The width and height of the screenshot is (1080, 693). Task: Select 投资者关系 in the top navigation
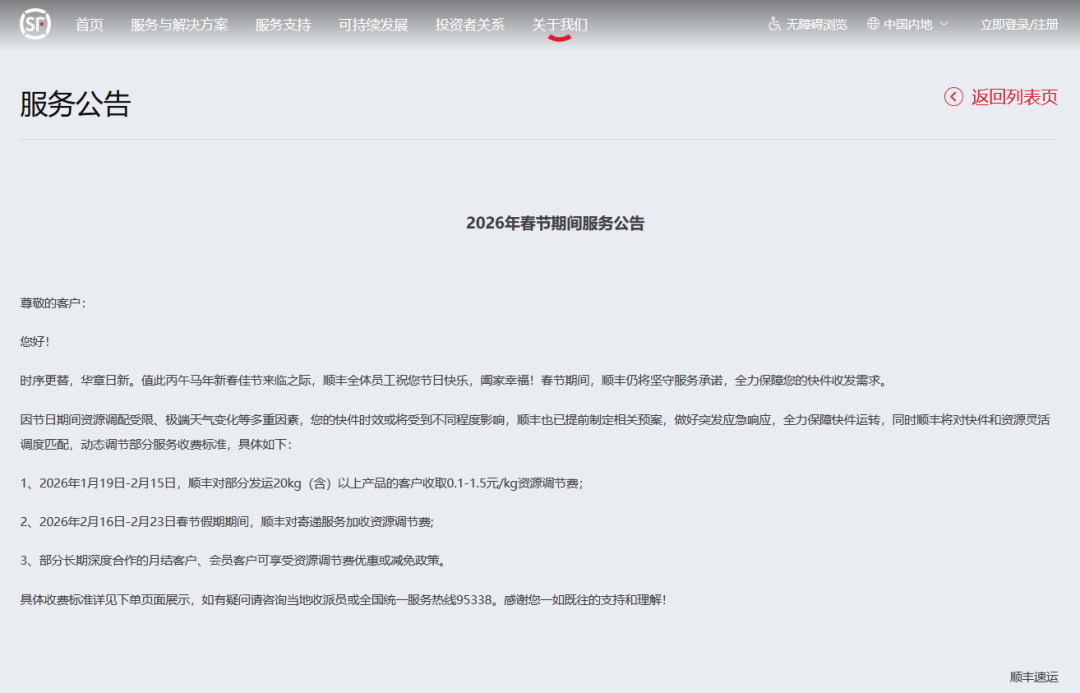[x=470, y=24]
